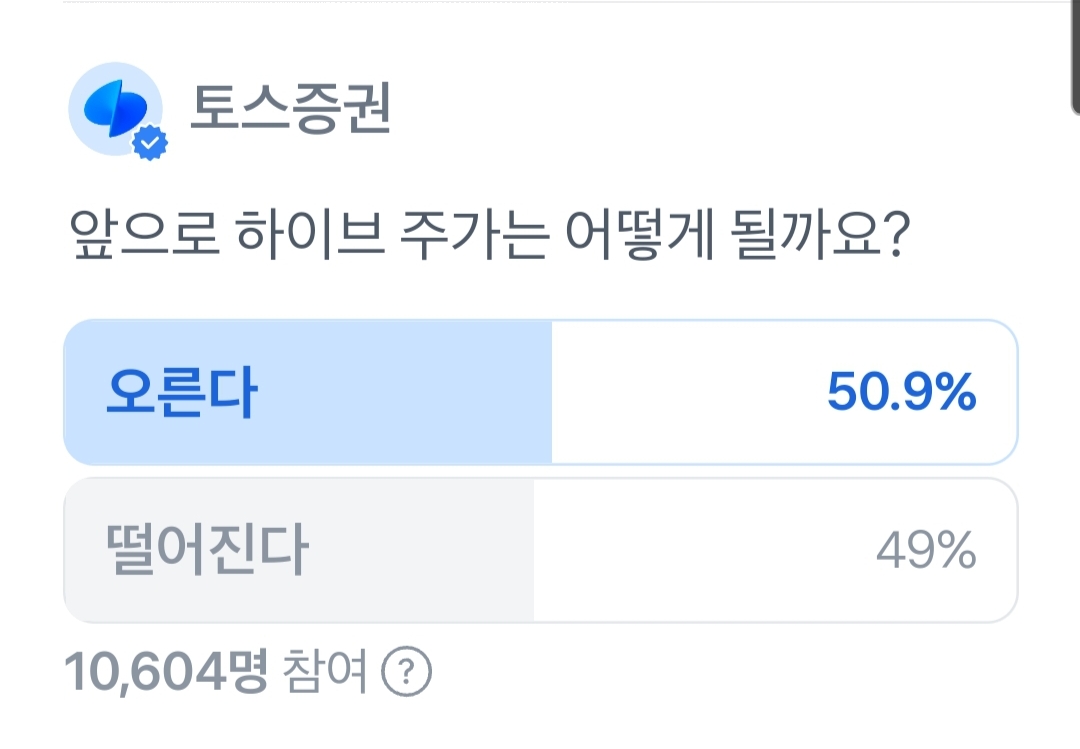The image size is (1080, 749).
Task: Vote for the 오른다 poll option
Action: coord(540,392)
